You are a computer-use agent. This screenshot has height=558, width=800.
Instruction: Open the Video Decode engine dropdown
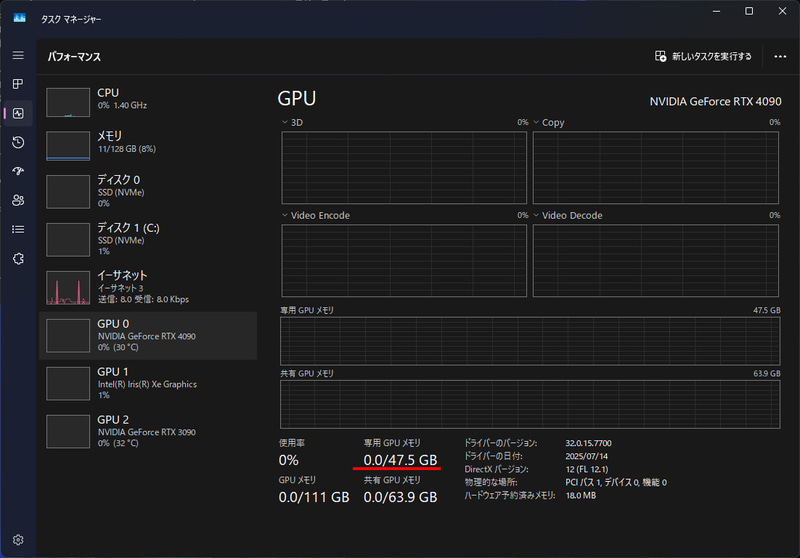[x=568, y=215]
